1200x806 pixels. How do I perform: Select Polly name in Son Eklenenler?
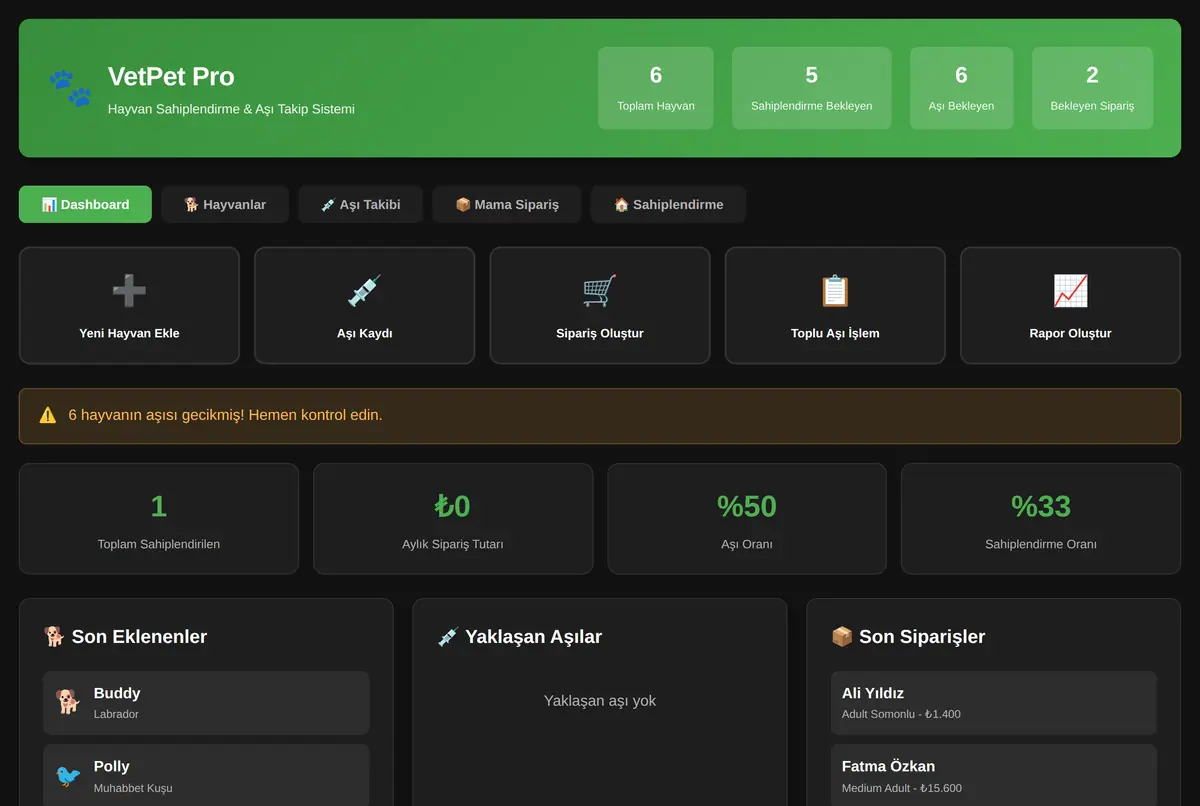[x=112, y=766]
